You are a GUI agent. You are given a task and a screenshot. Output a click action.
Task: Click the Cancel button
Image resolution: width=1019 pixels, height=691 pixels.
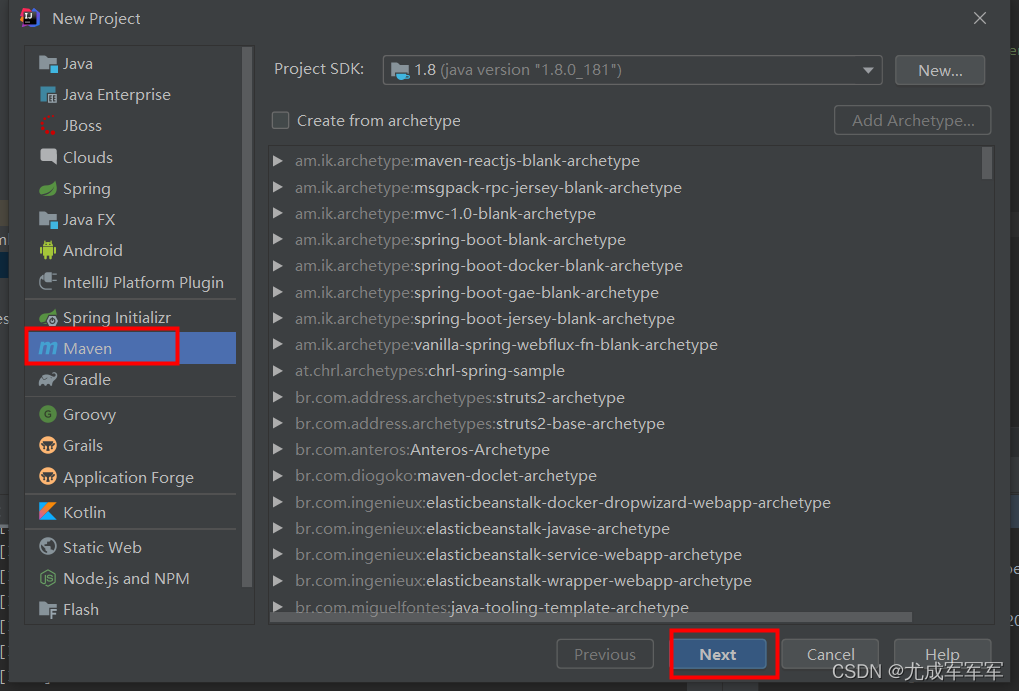830,654
